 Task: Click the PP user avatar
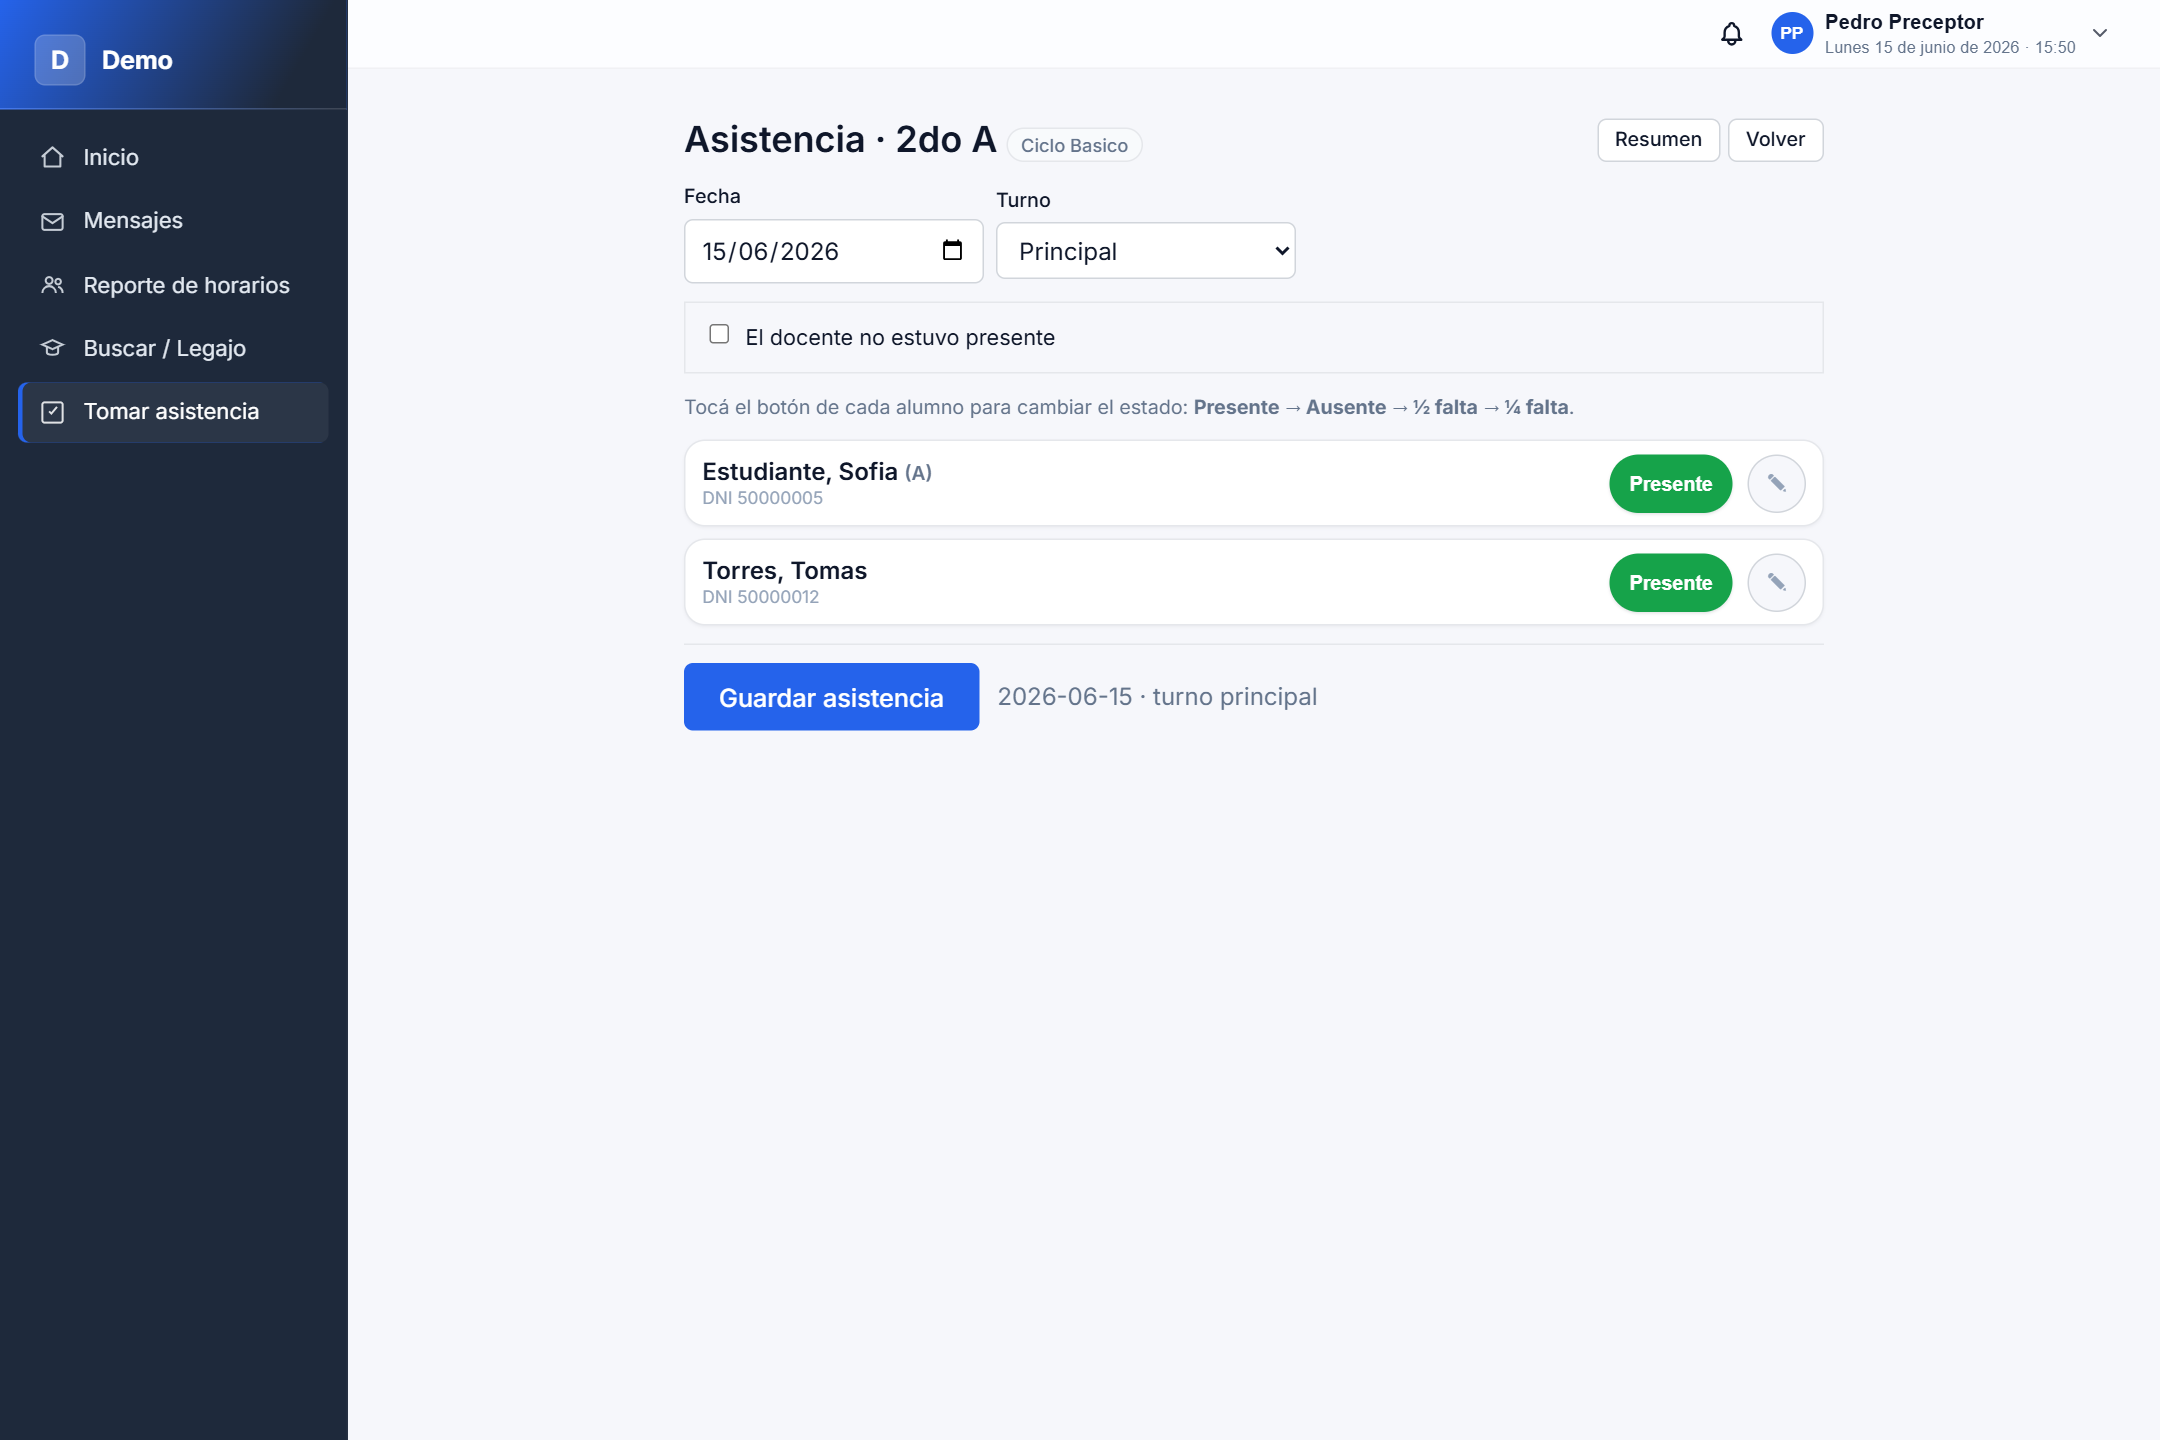[x=1791, y=33]
